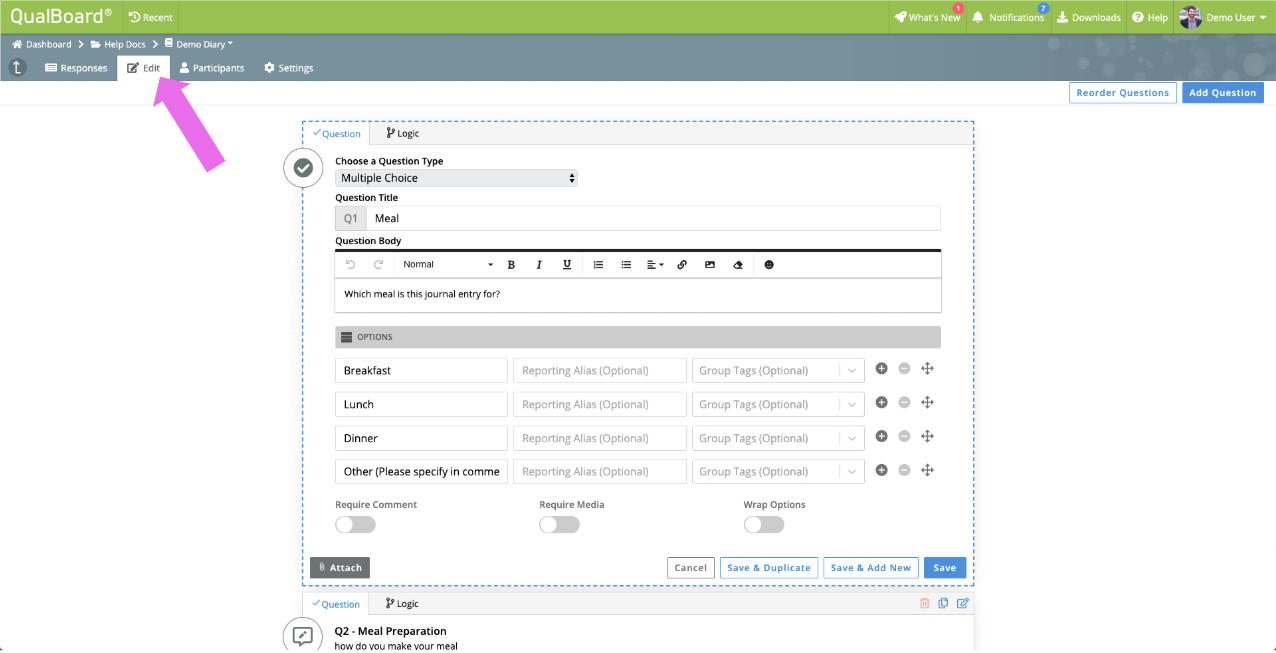Screen dimensions: 1276x653
Task: Cancel editing the question
Action: [691, 568]
